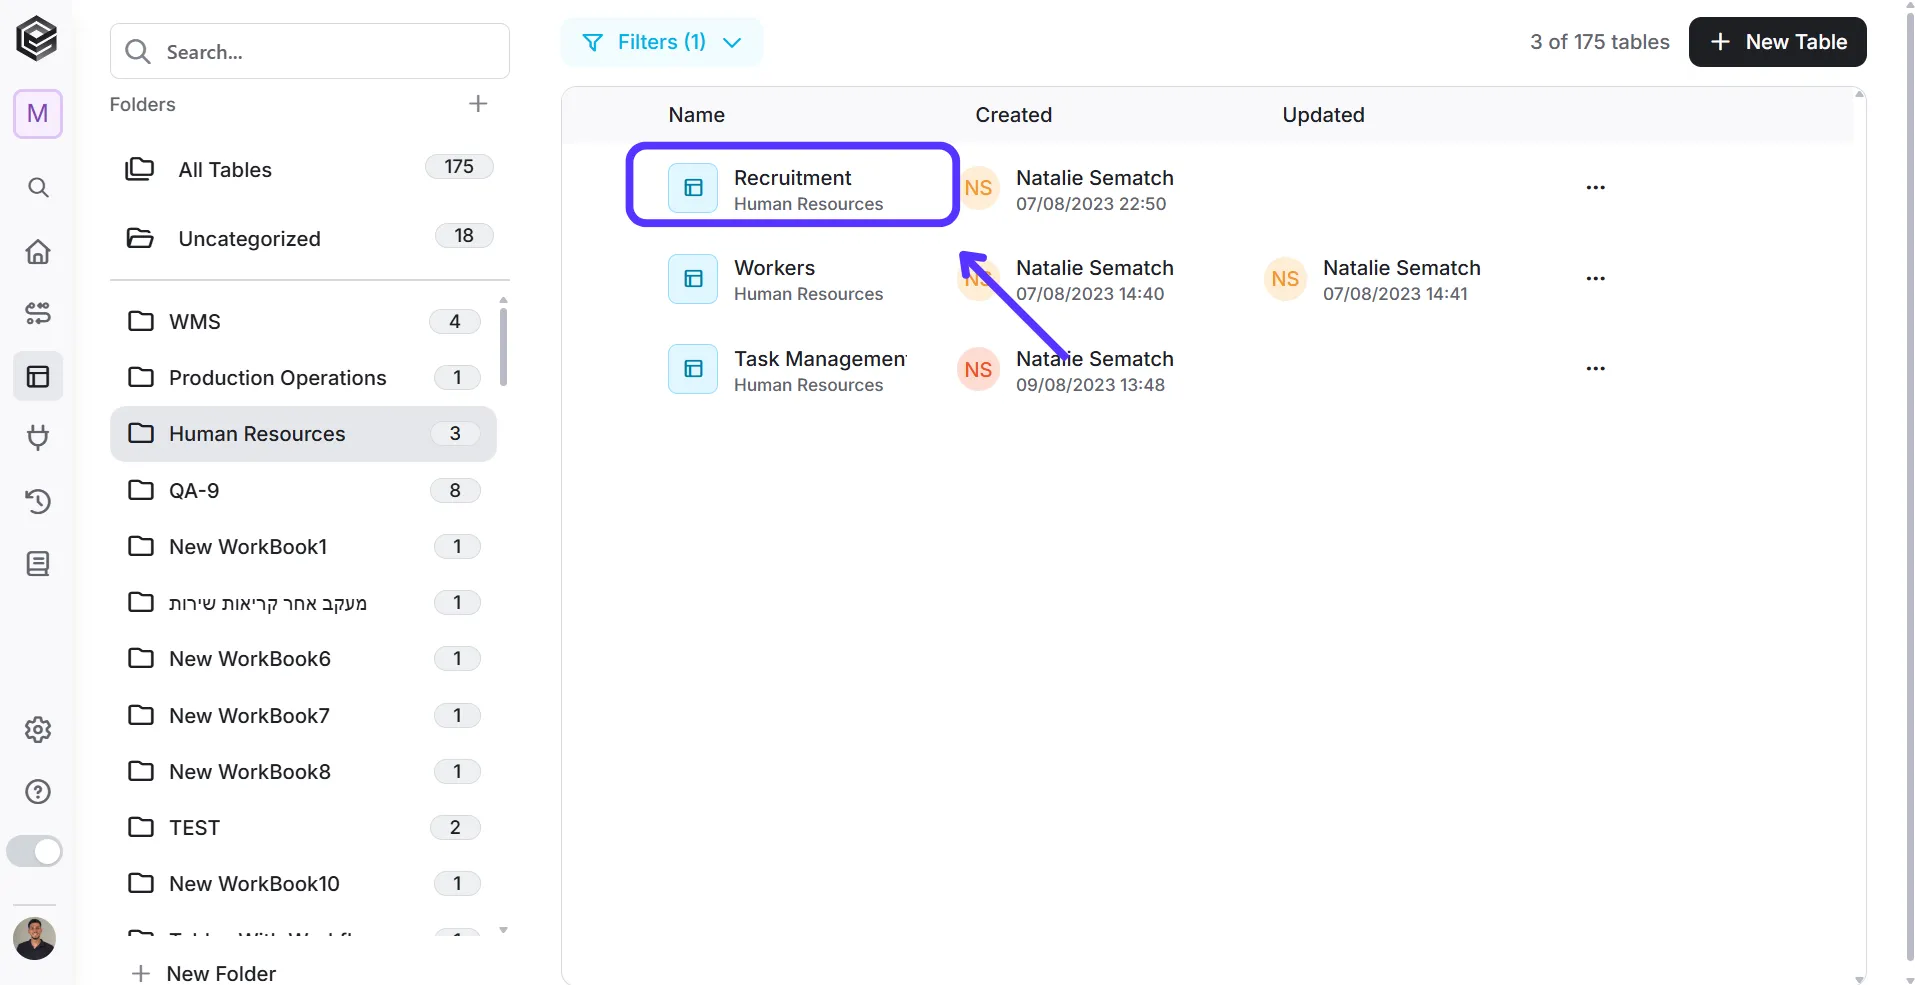Open the integrations plug icon

[x=38, y=437]
